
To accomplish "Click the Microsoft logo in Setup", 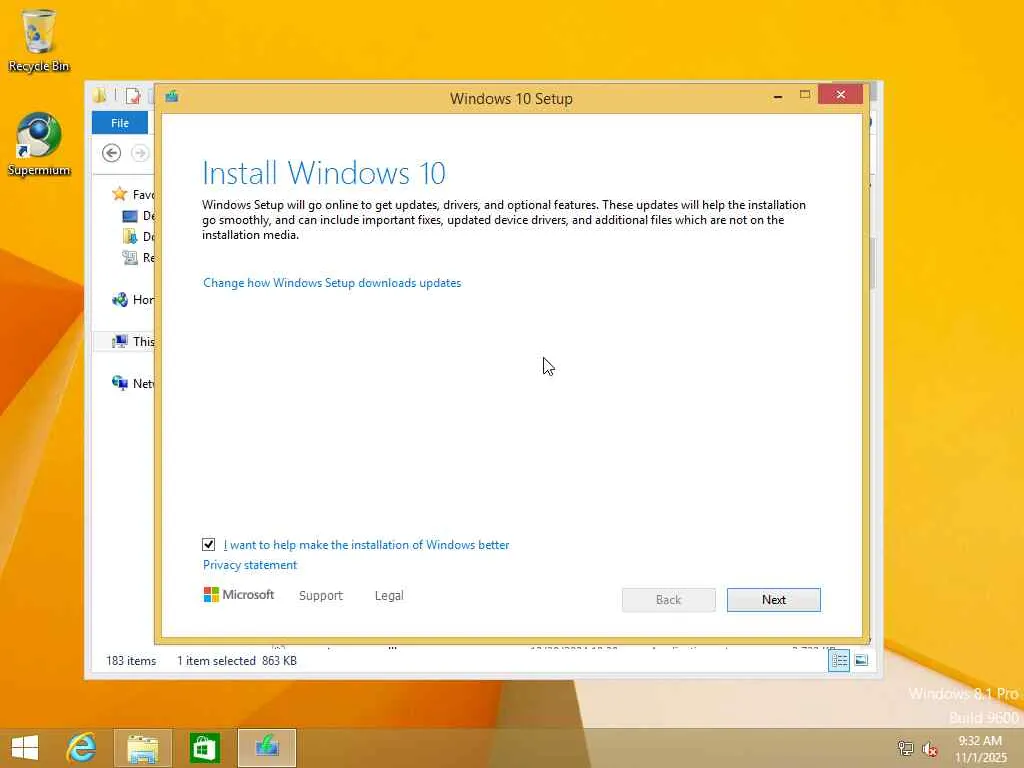I will 238,594.
